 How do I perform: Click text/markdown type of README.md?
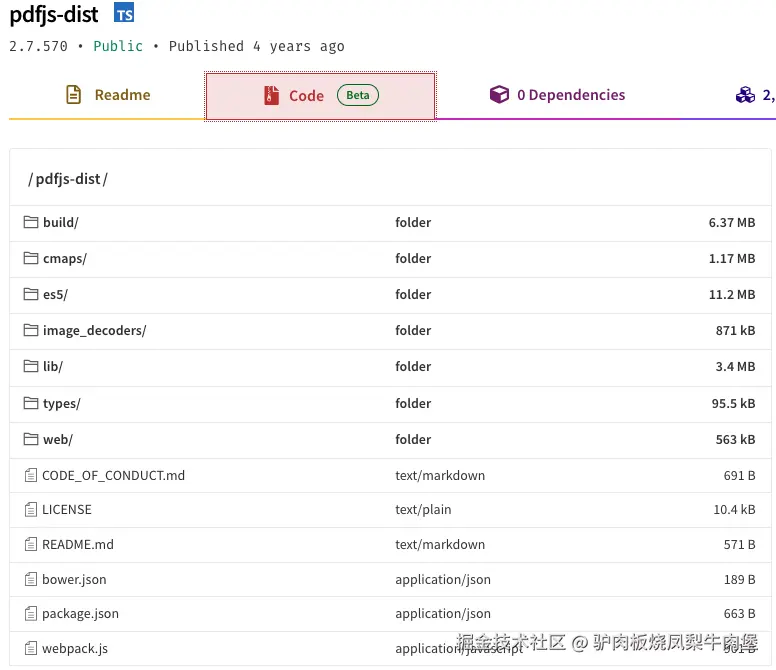pos(440,544)
